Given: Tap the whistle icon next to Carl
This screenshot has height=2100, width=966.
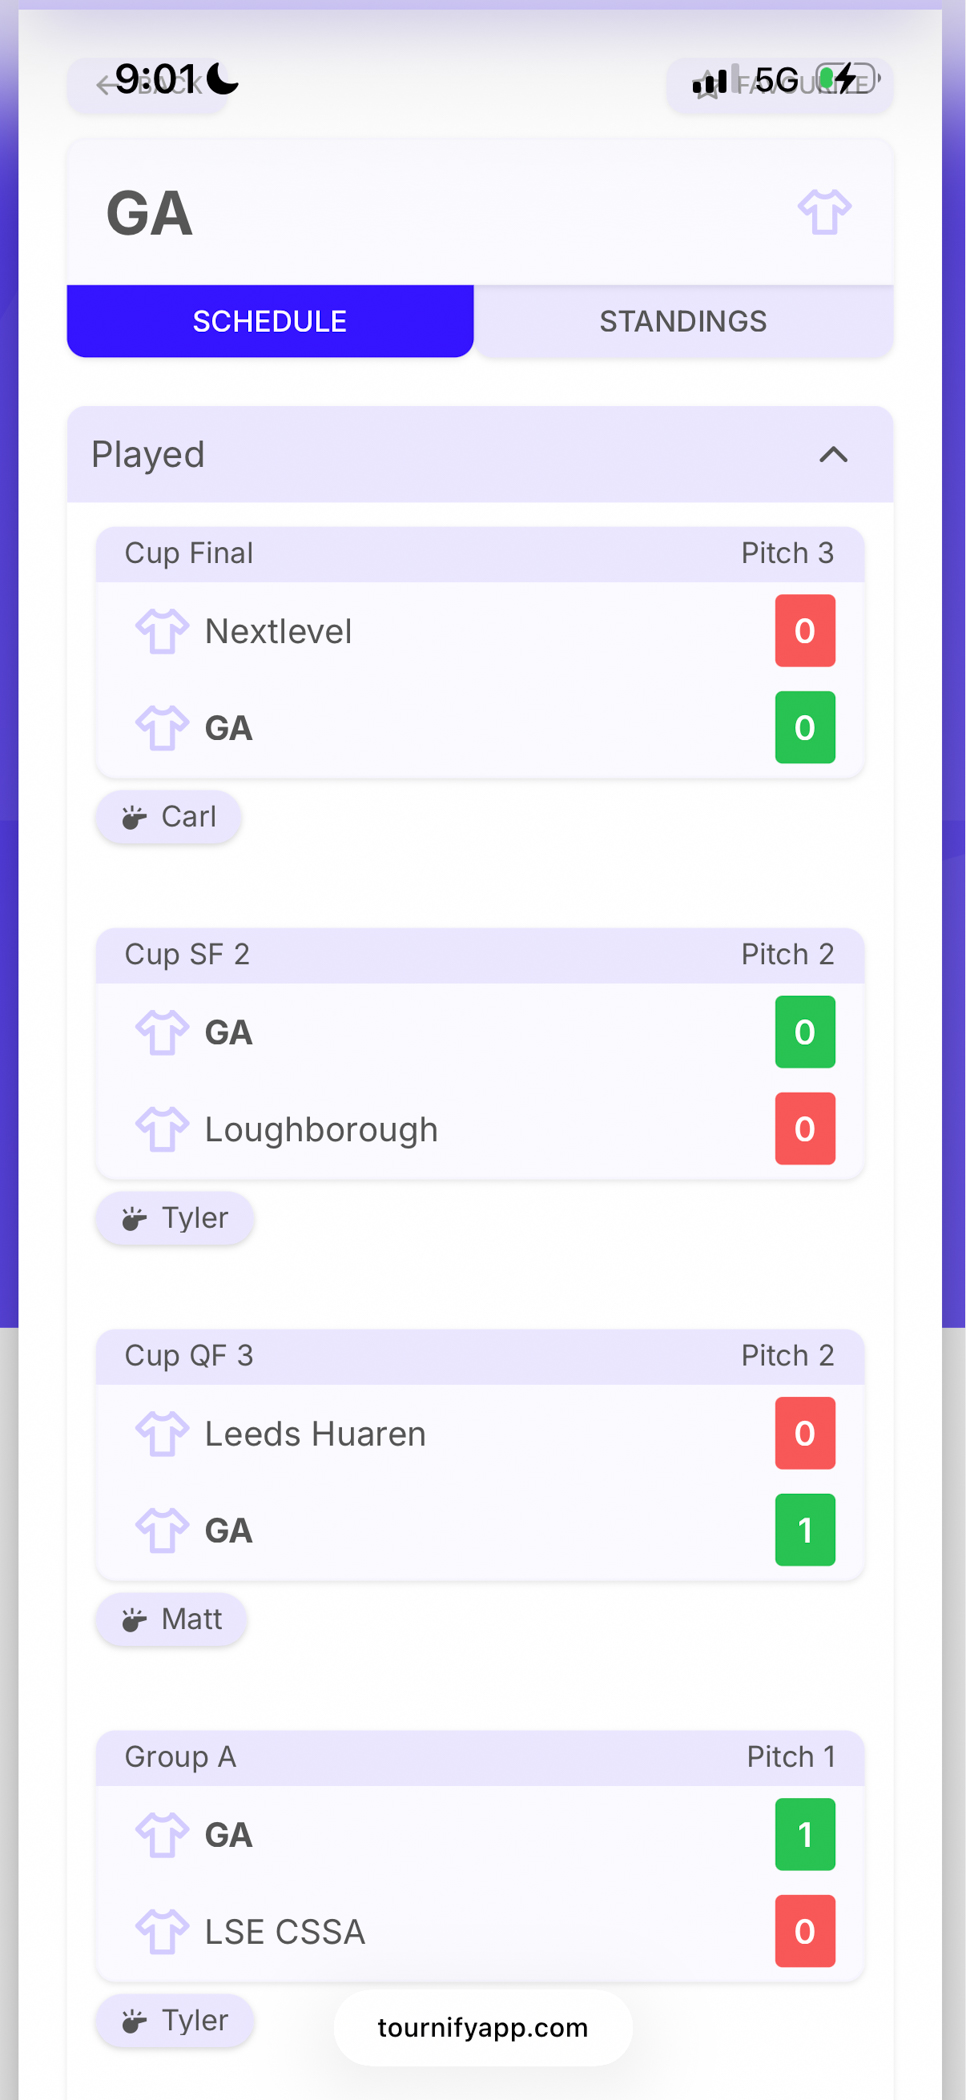Looking at the screenshot, I should pyautogui.click(x=134, y=818).
